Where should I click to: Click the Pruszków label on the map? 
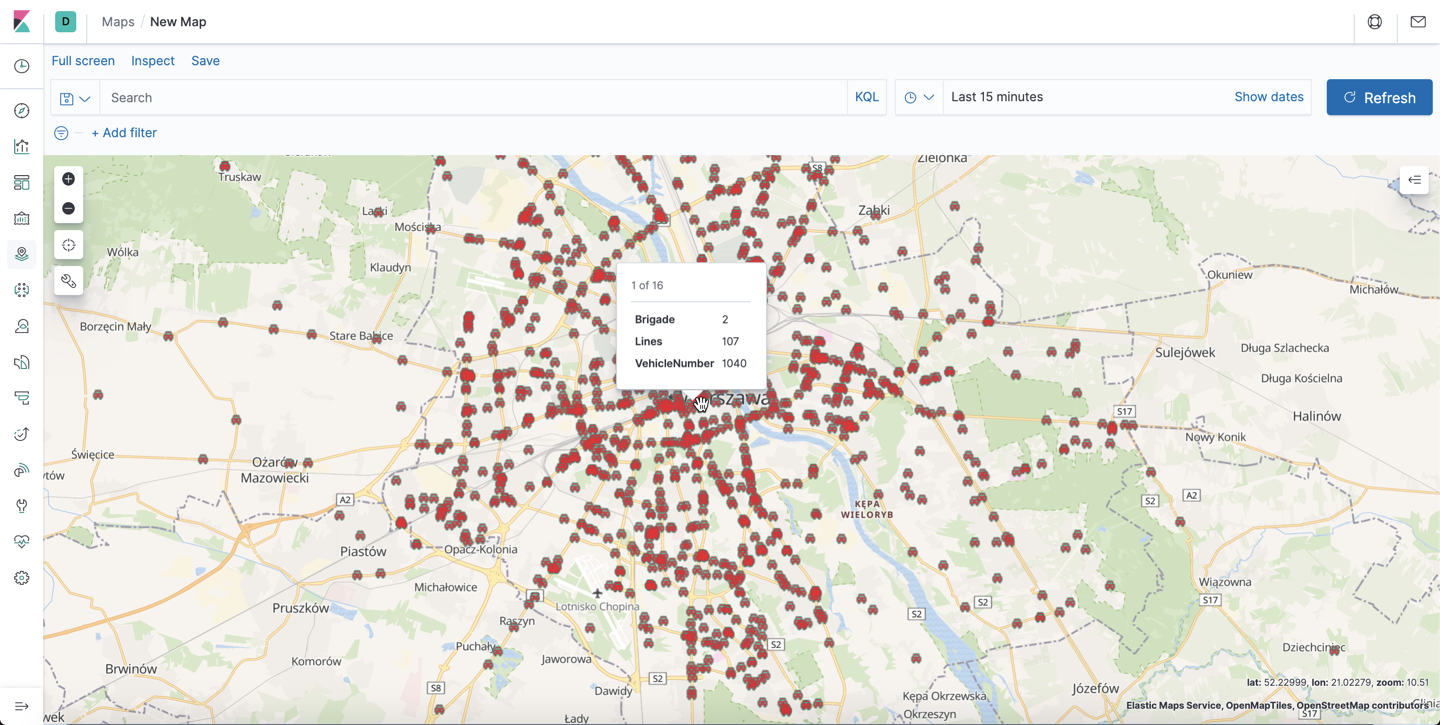click(301, 608)
